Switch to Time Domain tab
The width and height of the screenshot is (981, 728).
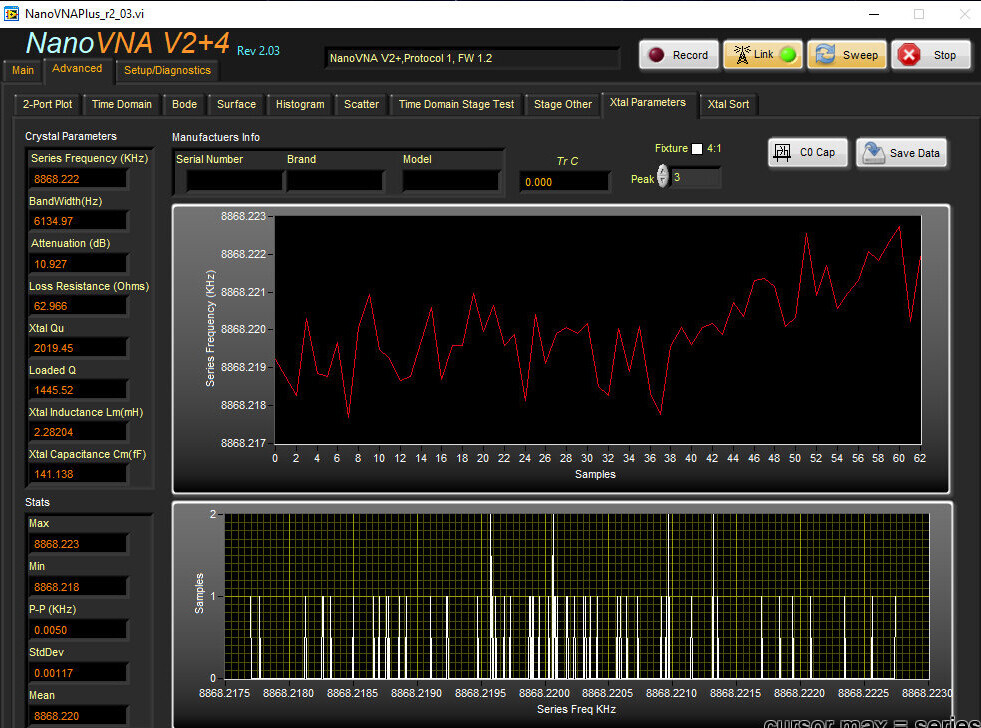coord(122,104)
